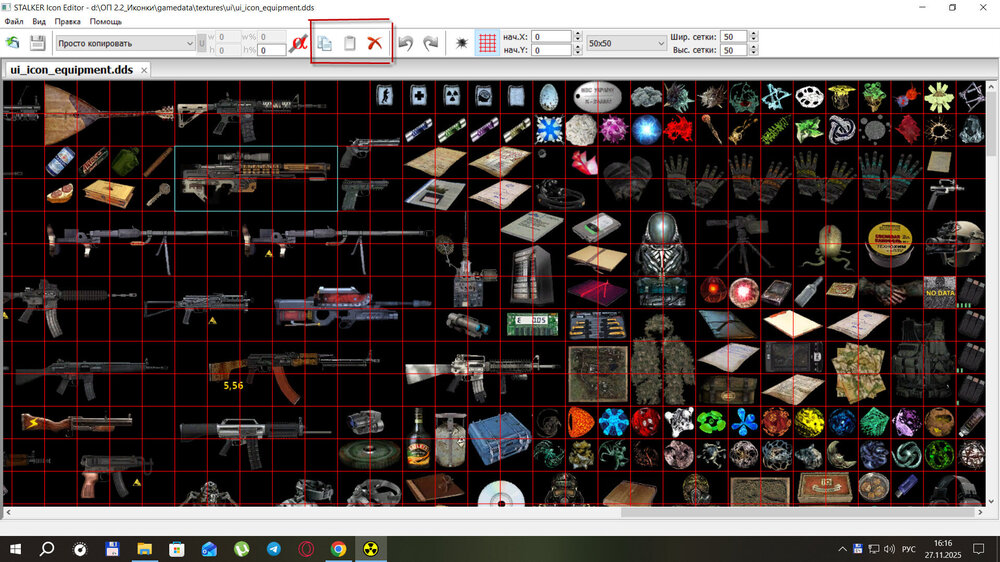Viewport: 1000px width, 562px height.
Task: Open the Файл menu
Action: [14, 21]
